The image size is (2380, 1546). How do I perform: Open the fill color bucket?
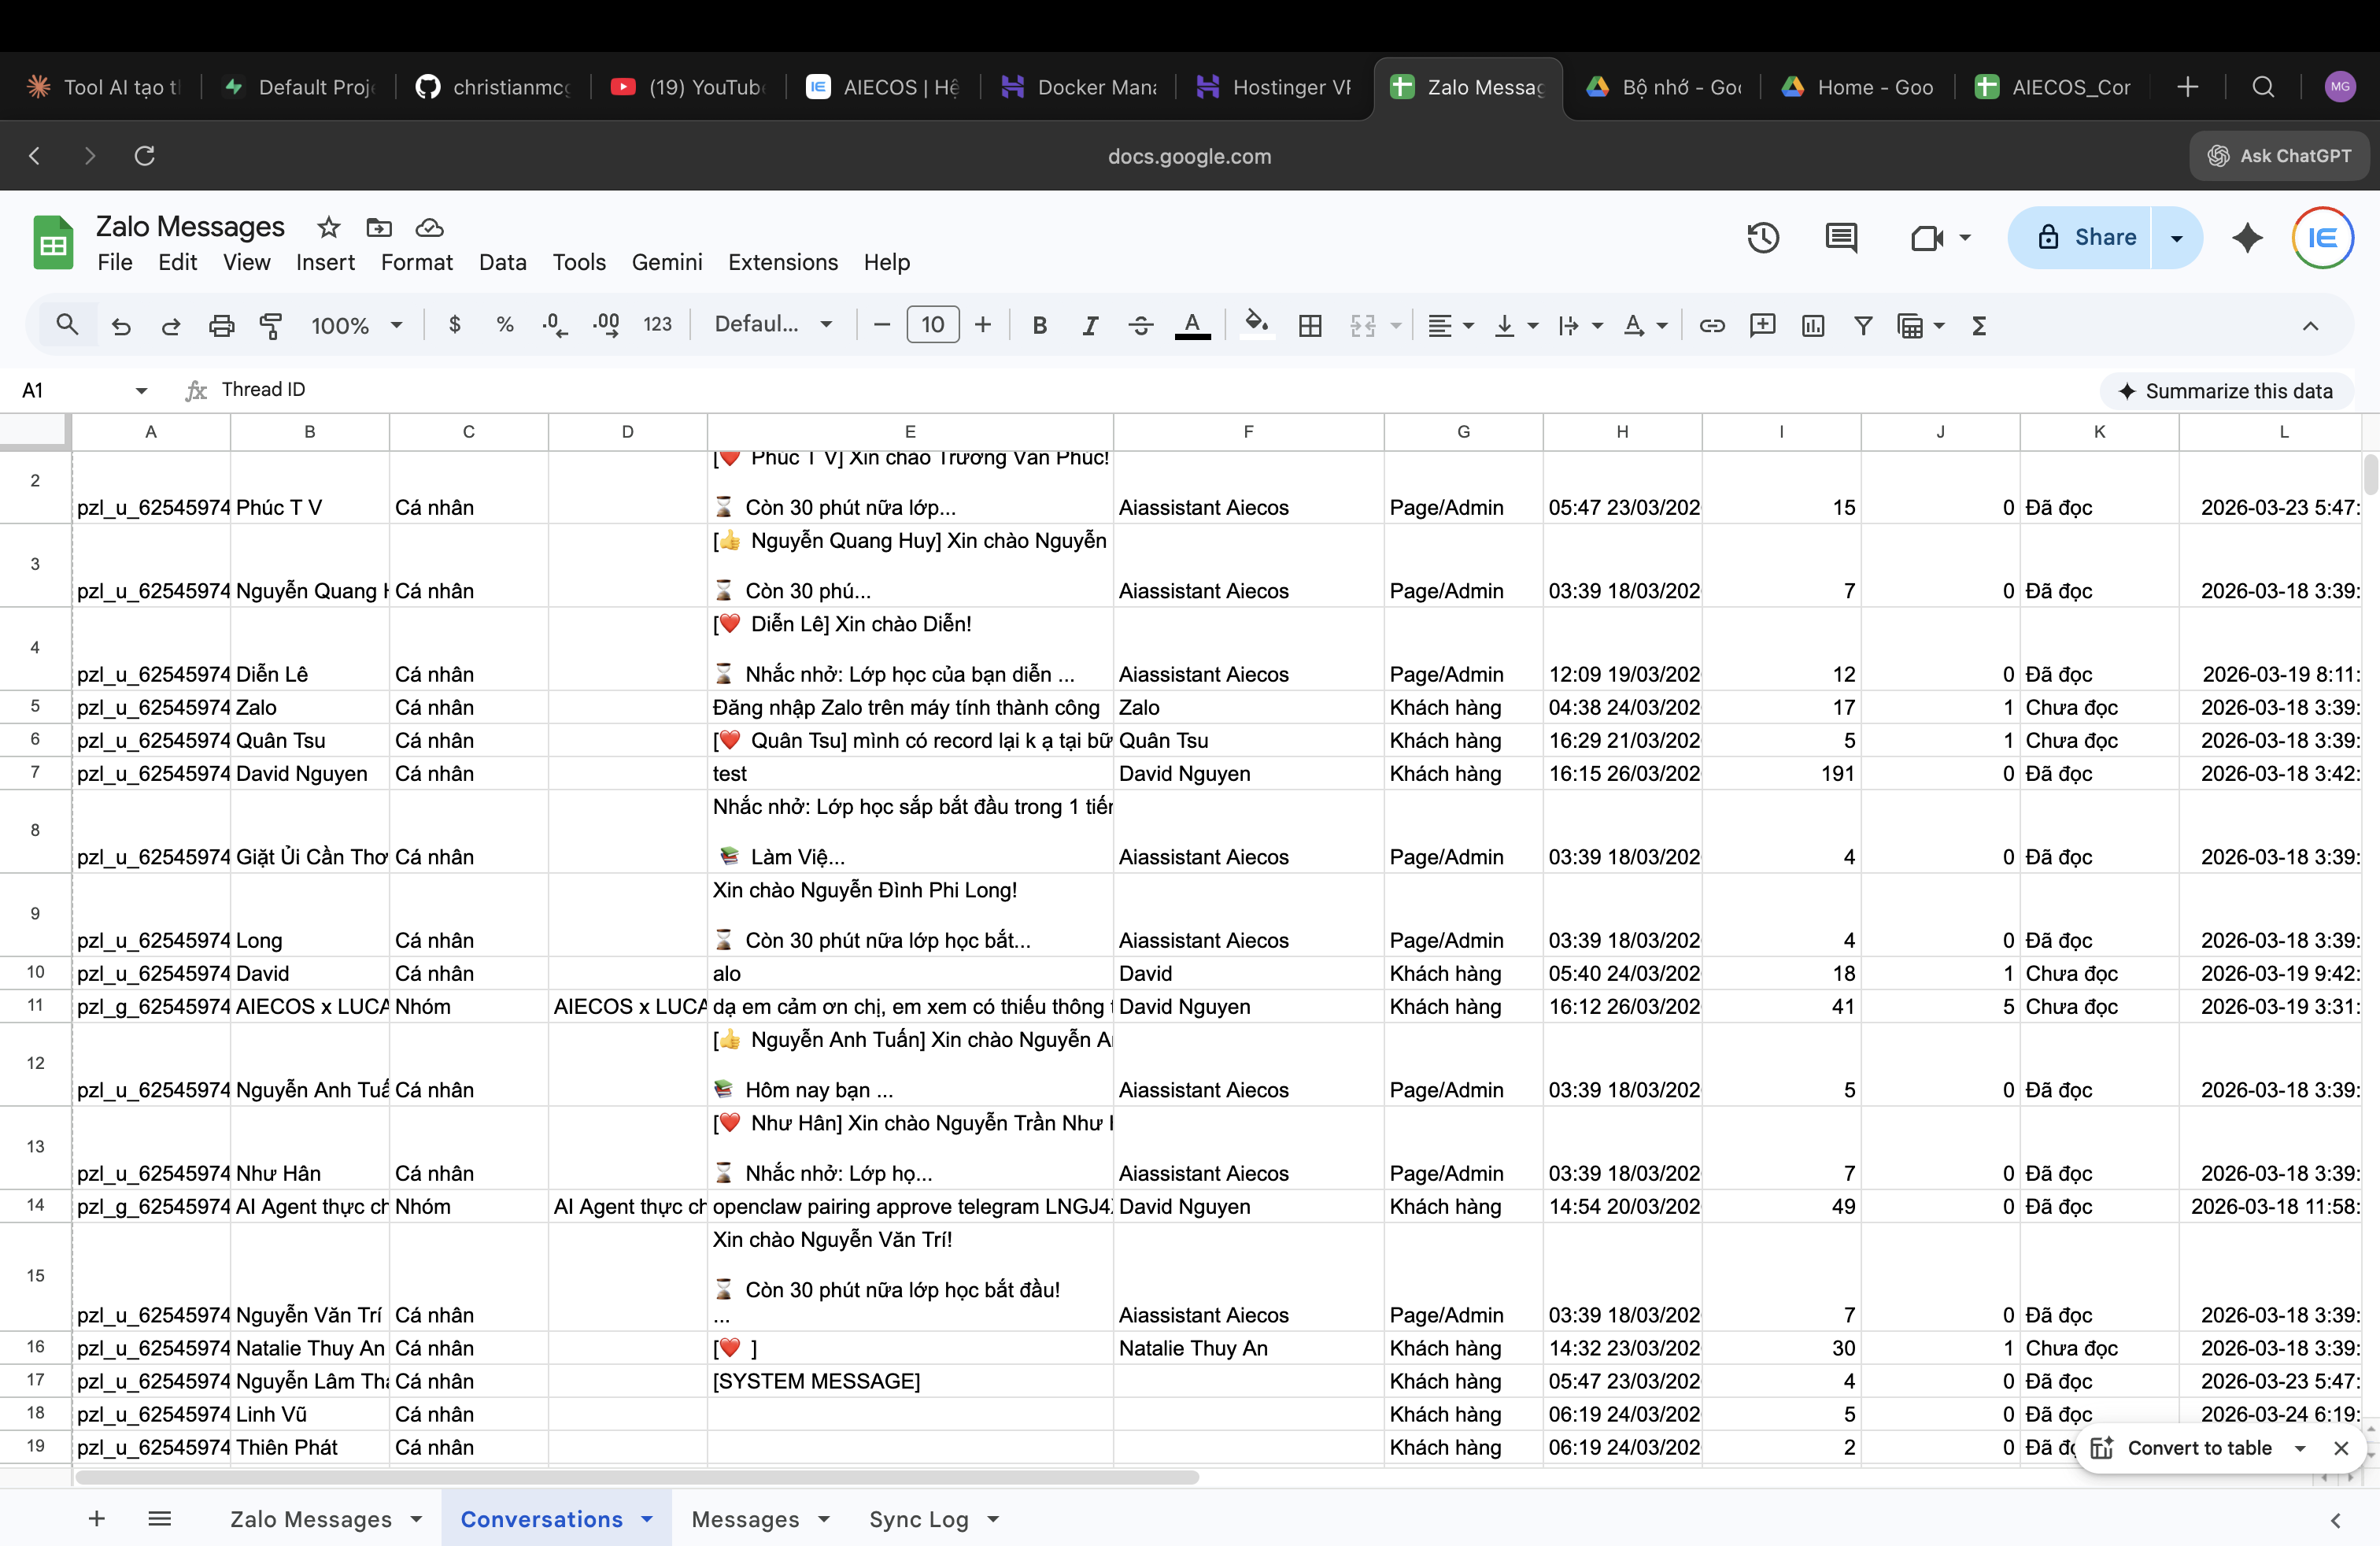pos(1257,325)
